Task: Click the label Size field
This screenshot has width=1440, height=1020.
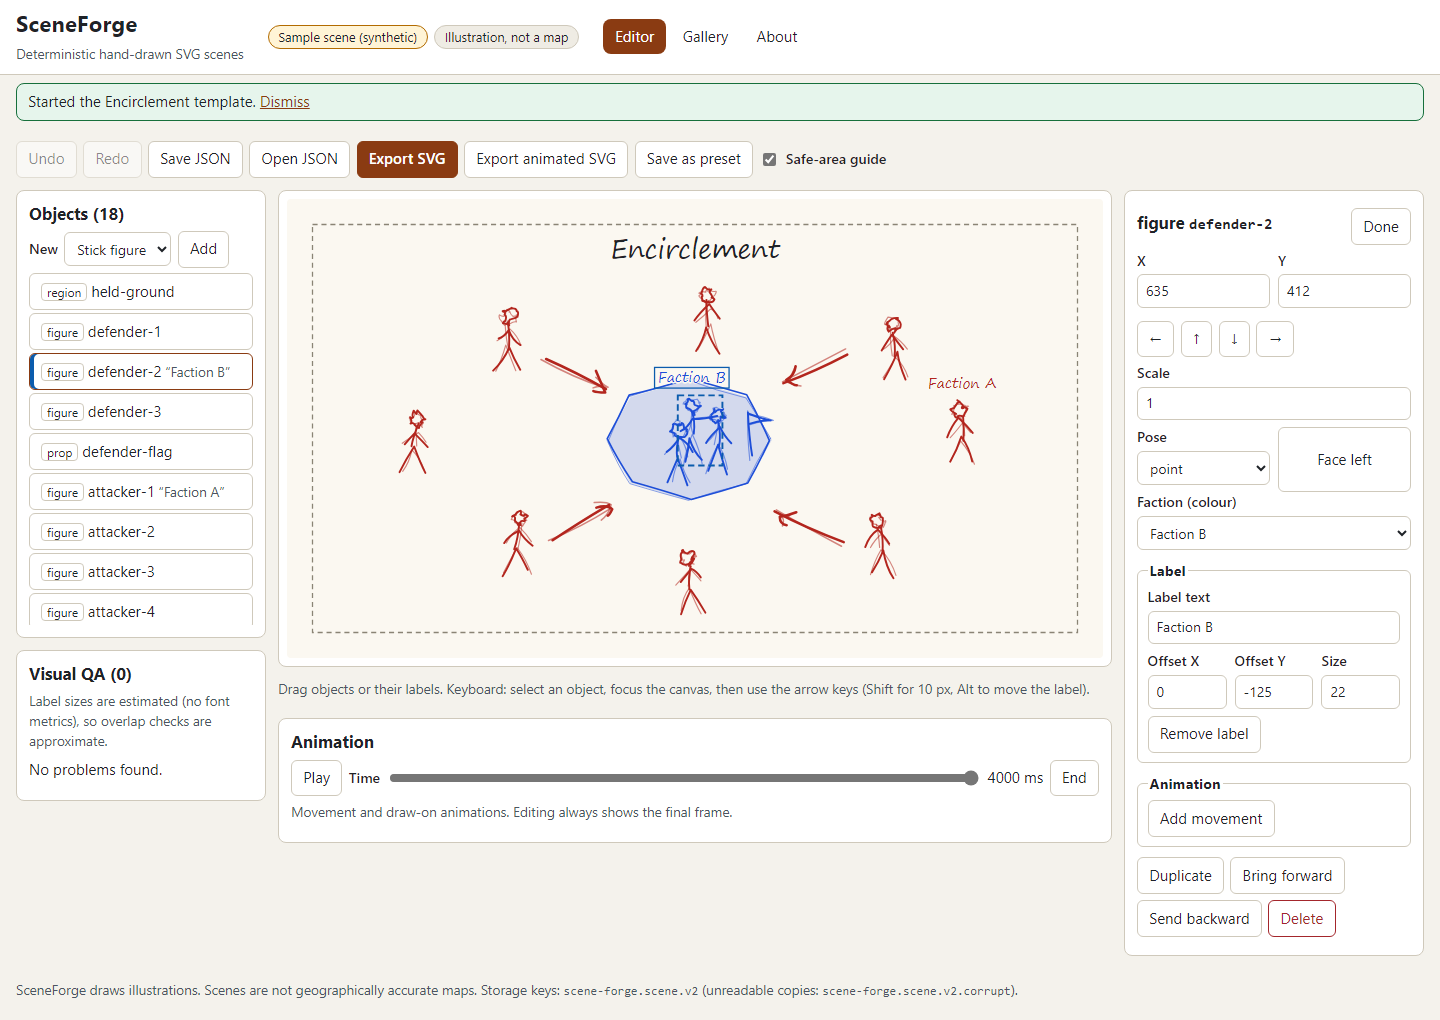Action: click(1360, 692)
